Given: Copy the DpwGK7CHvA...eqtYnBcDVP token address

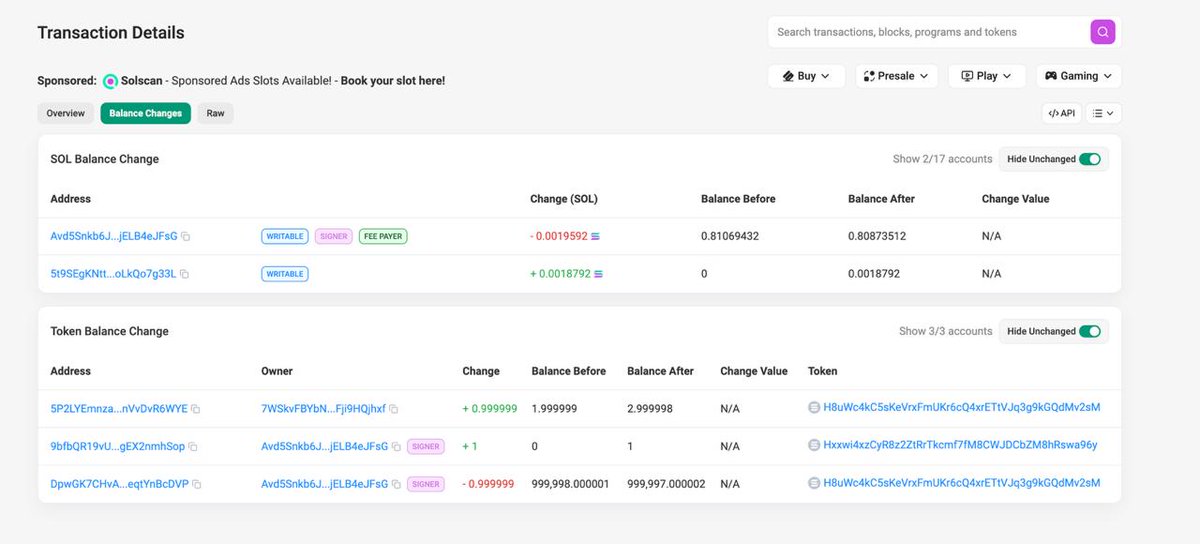Looking at the screenshot, I should tap(197, 484).
